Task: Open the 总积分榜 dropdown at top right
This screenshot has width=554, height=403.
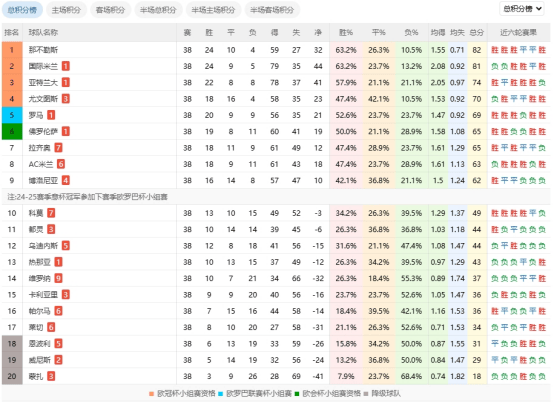Action: pos(523,9)
